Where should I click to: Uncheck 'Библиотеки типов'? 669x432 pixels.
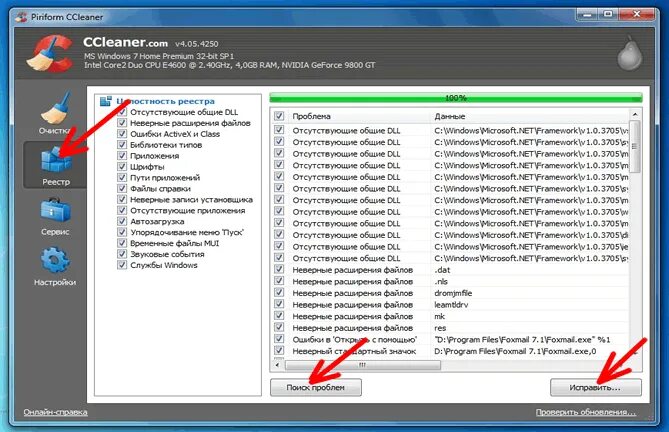pyautogui.click(x=122, y=145)
